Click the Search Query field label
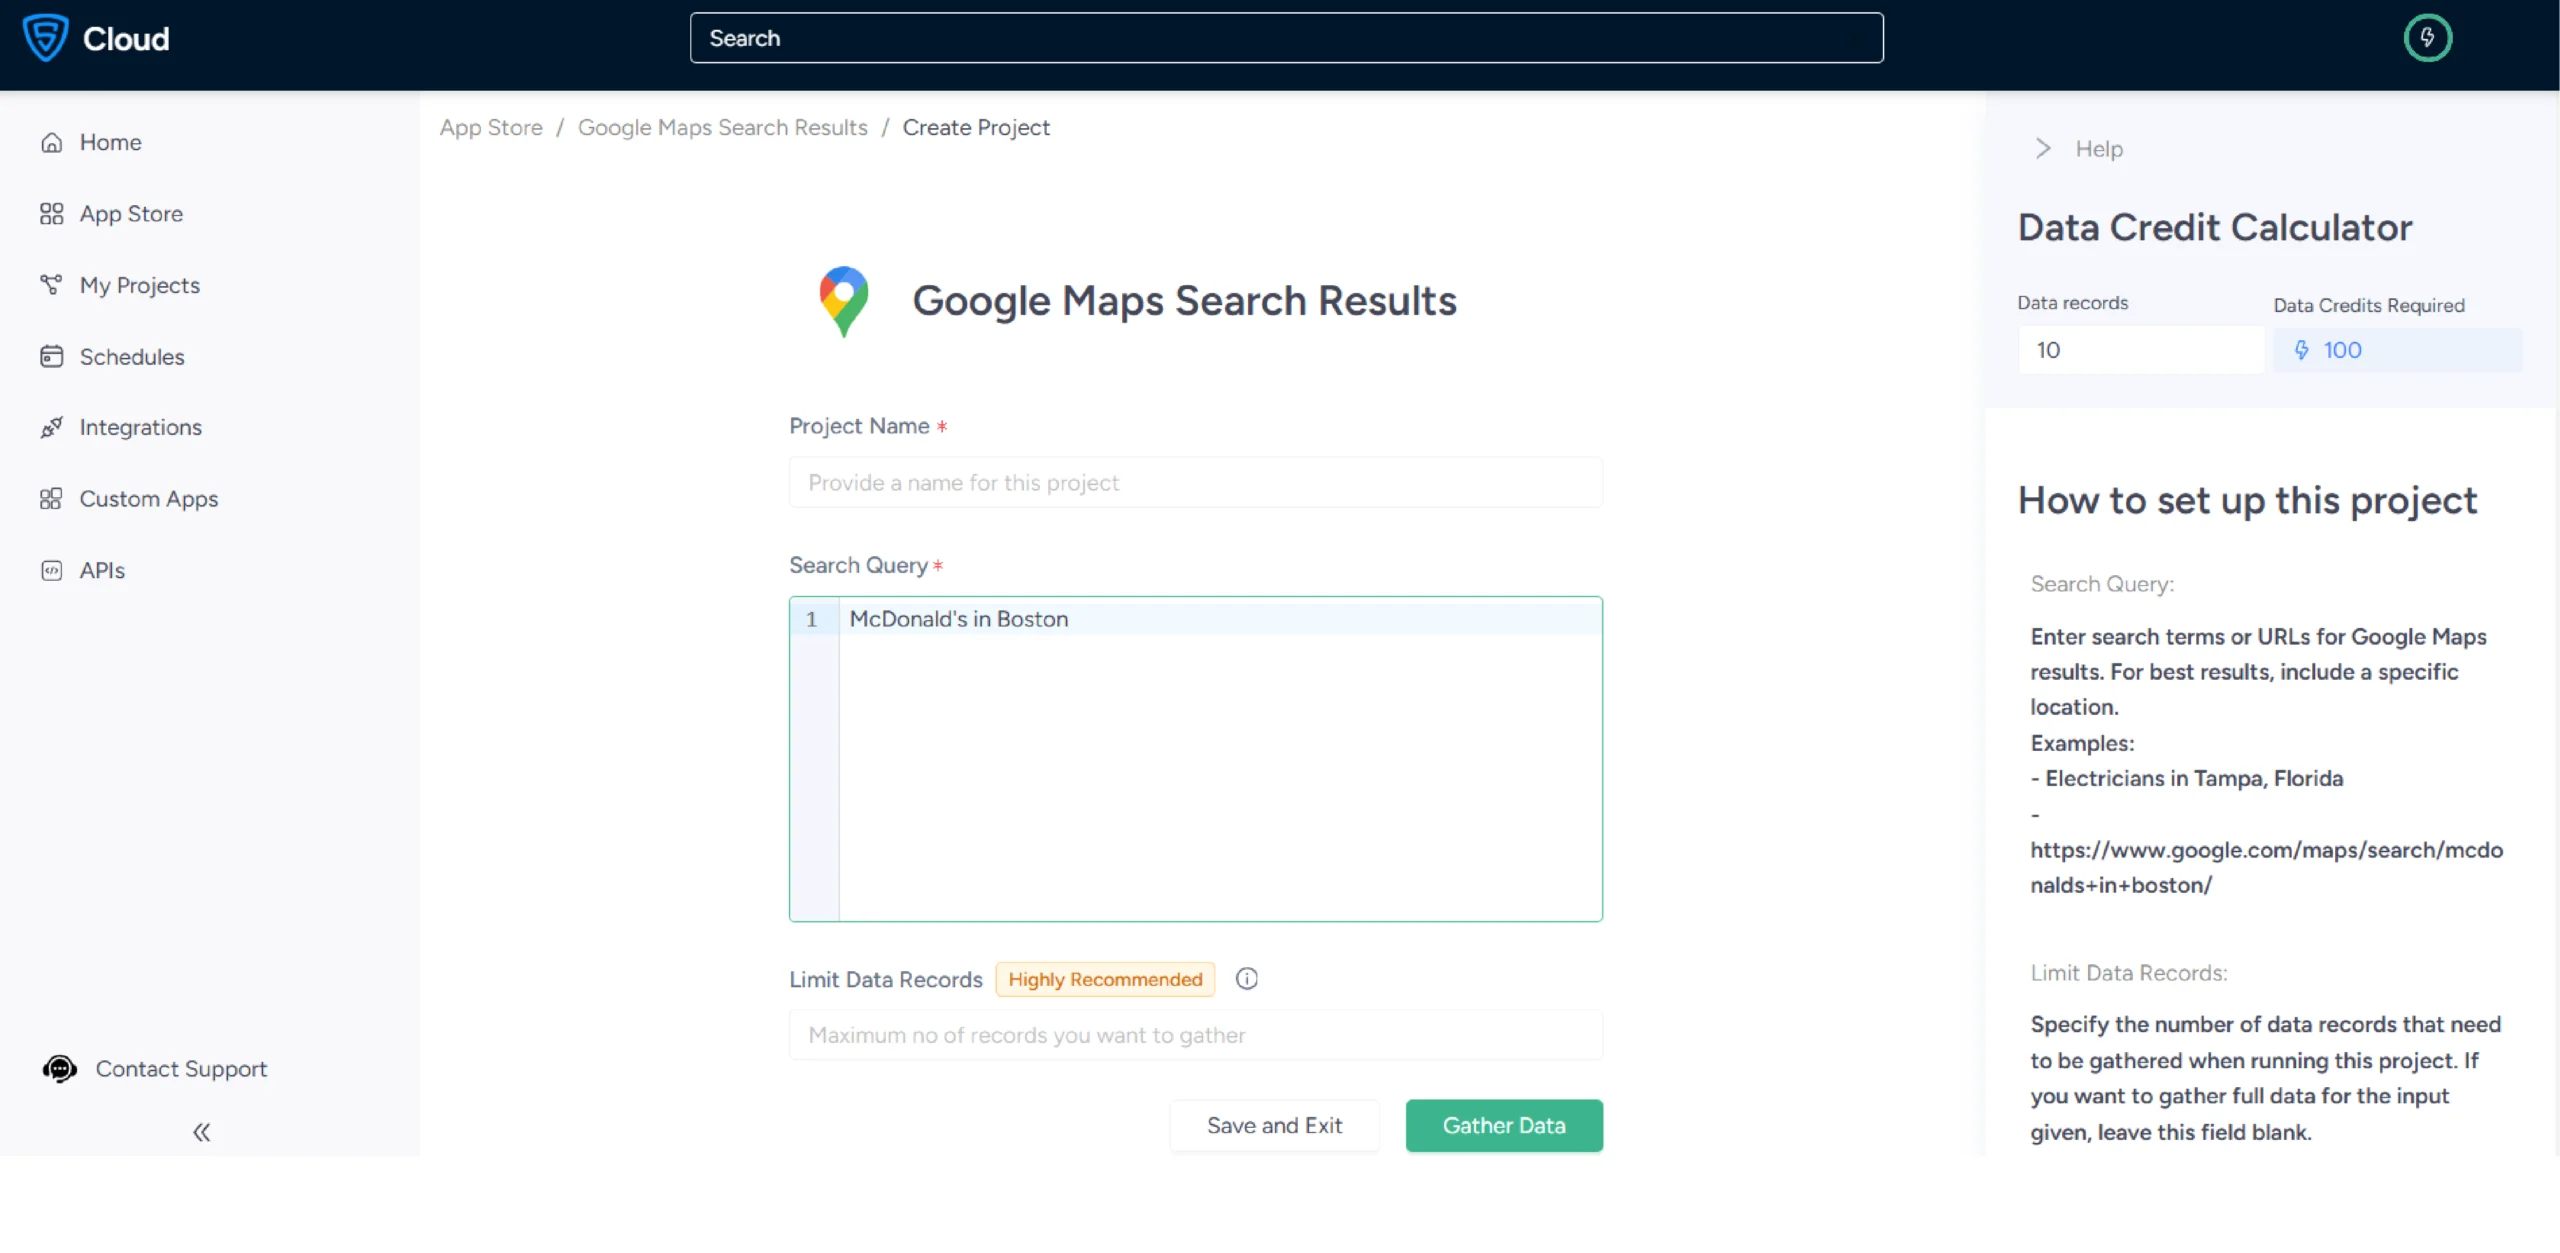Screen dimensions: 2560x1253 click(859, 565)
